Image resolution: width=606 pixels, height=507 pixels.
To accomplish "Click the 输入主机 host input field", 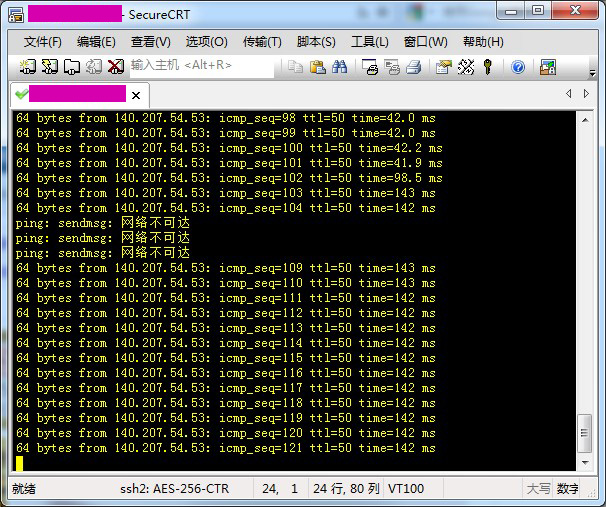I will [x=202, y=66].
